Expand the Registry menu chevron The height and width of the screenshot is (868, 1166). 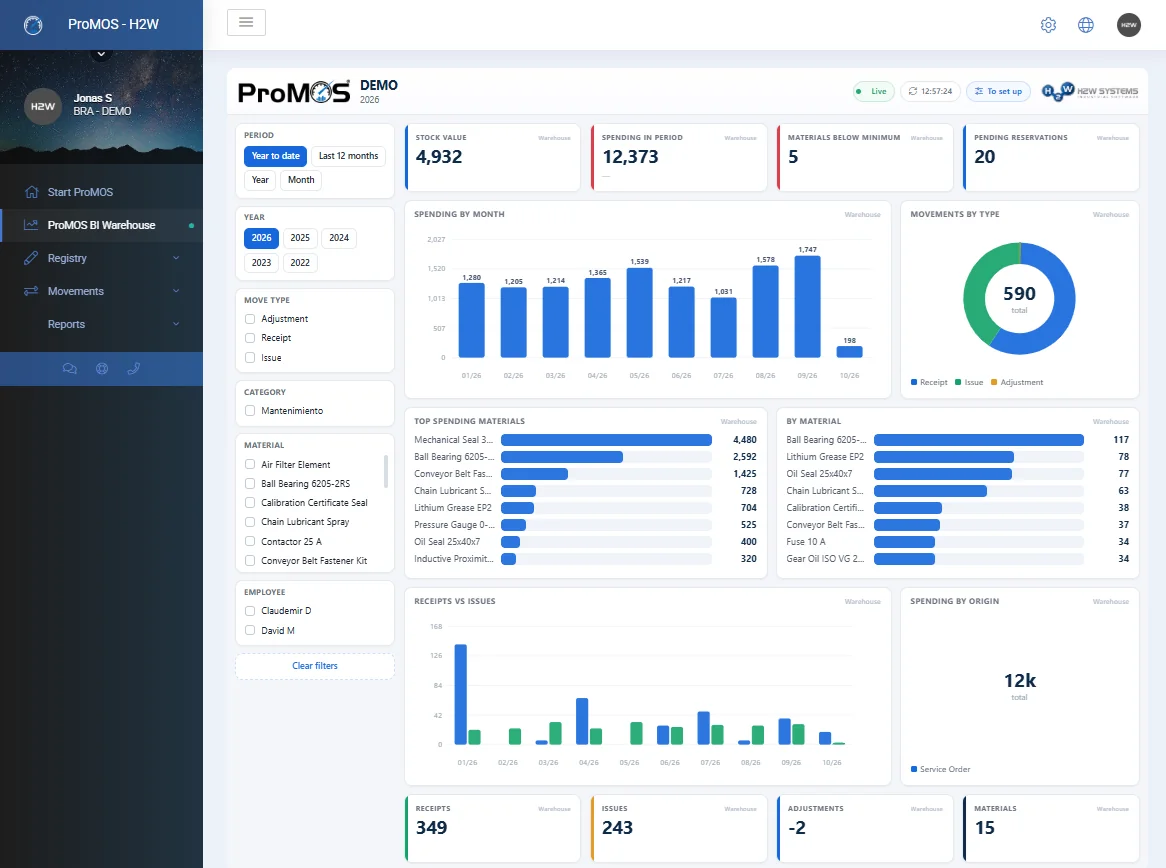[176, 258]
